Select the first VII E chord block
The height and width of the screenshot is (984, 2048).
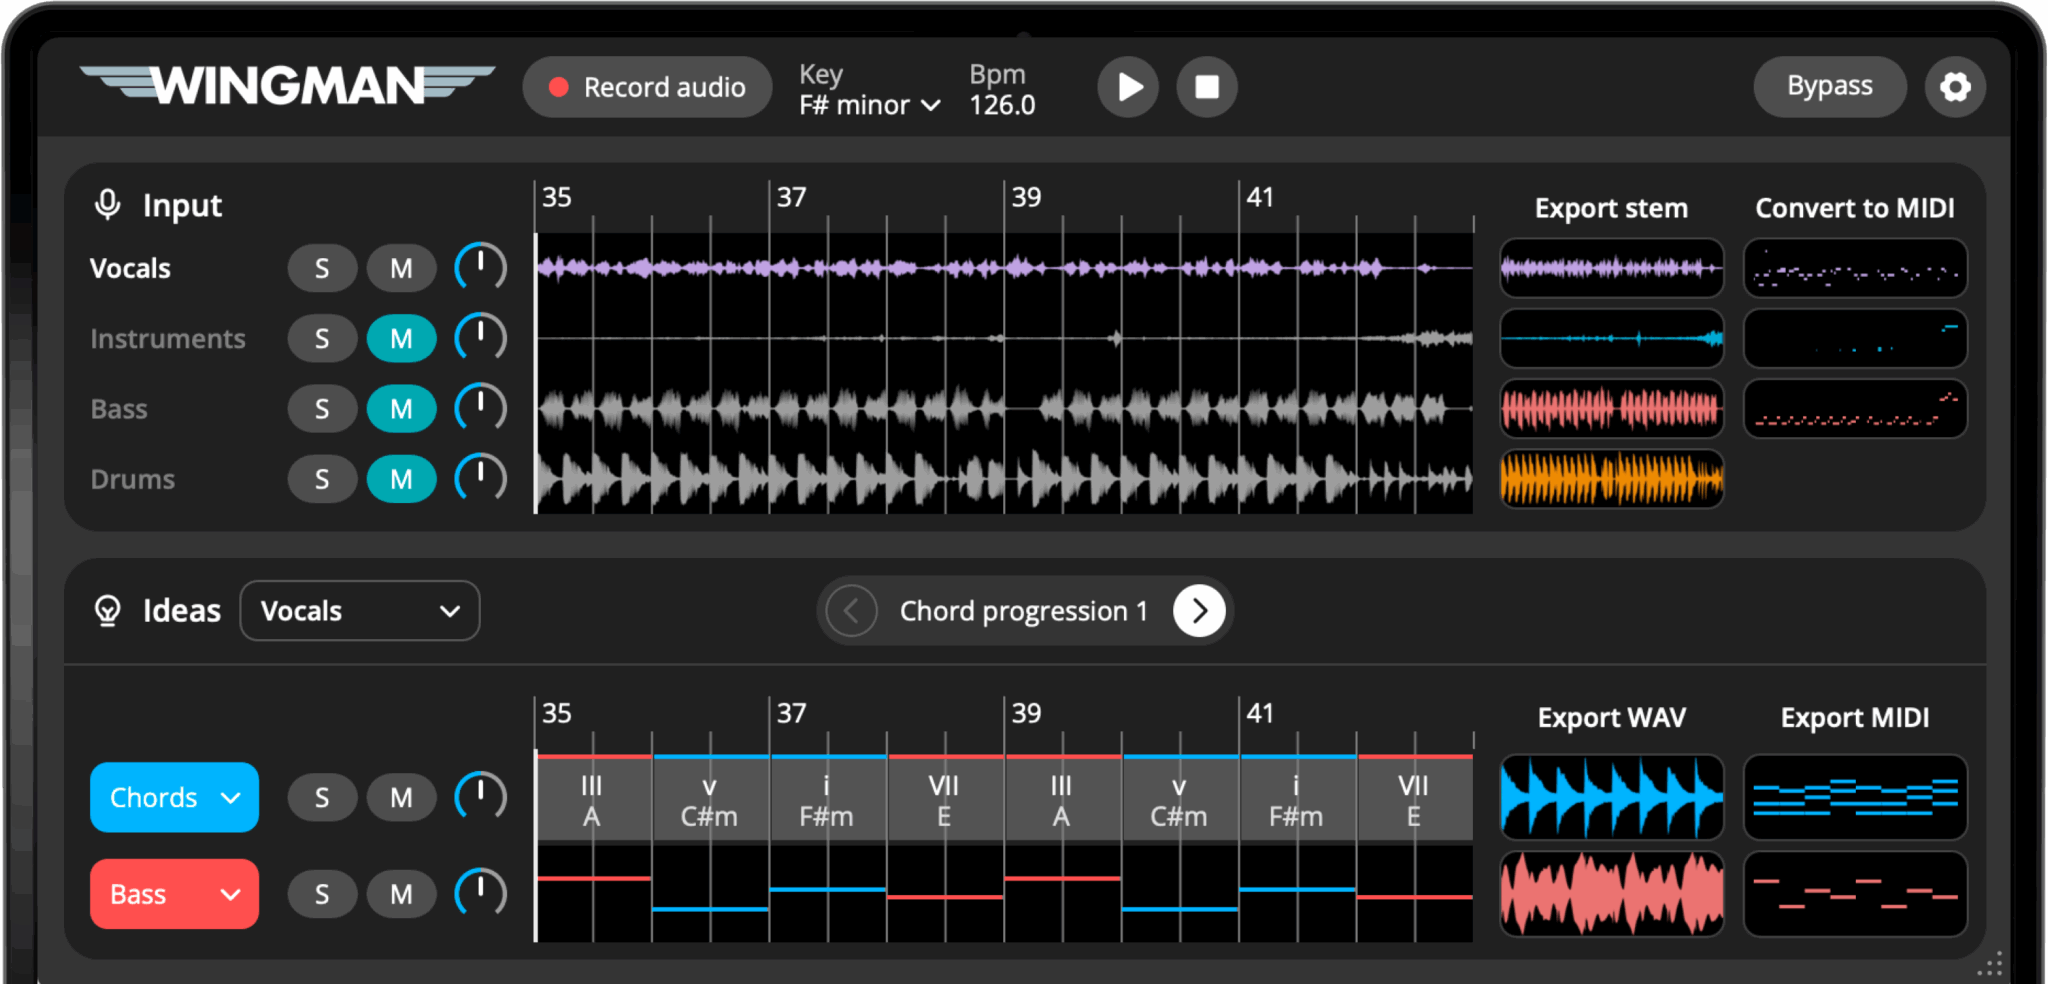pyautogui.click(x=945, y=799)
